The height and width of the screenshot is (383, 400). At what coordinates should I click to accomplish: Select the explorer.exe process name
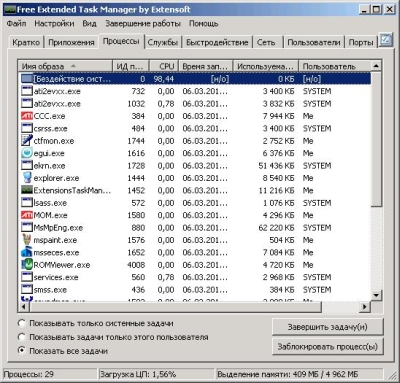click(56, 178)
